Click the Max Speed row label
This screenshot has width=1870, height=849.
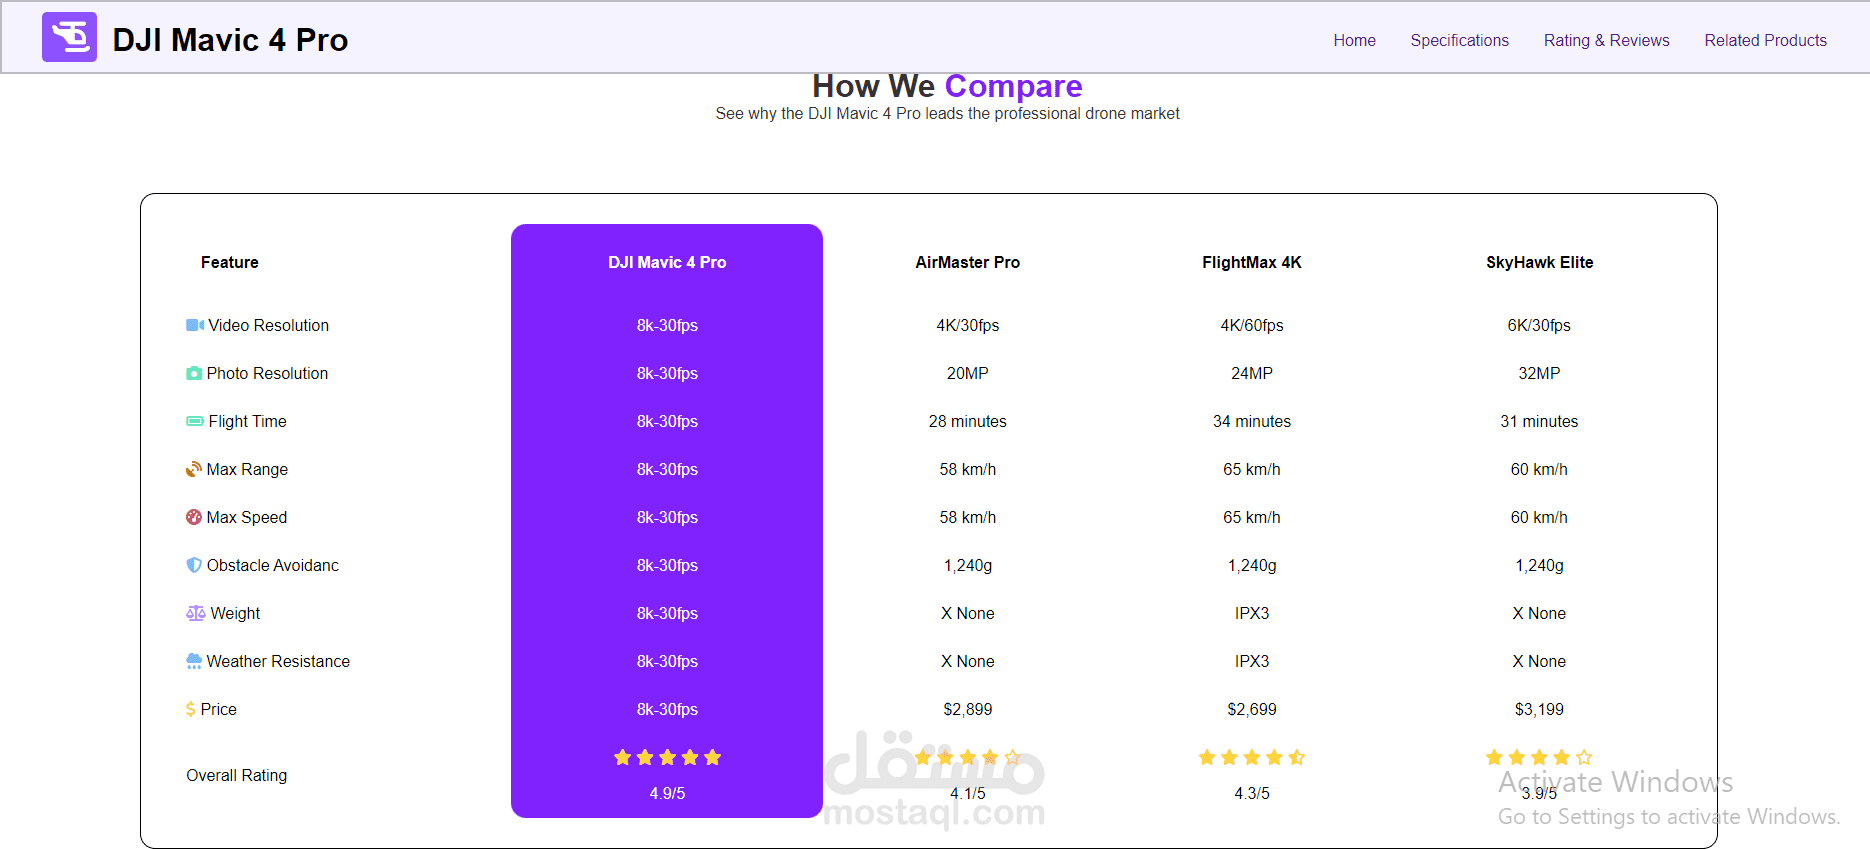tap(246, 517)
